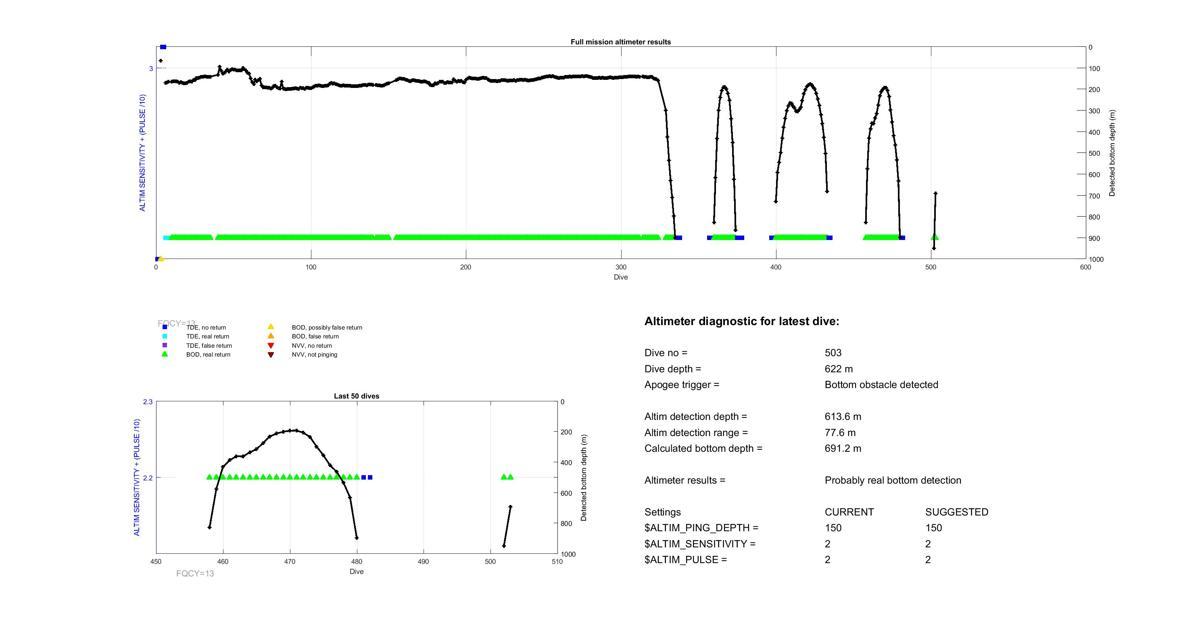Click the 'Altim detection range =' label
Screen dimensions: 1200x622
pos(696,433)
